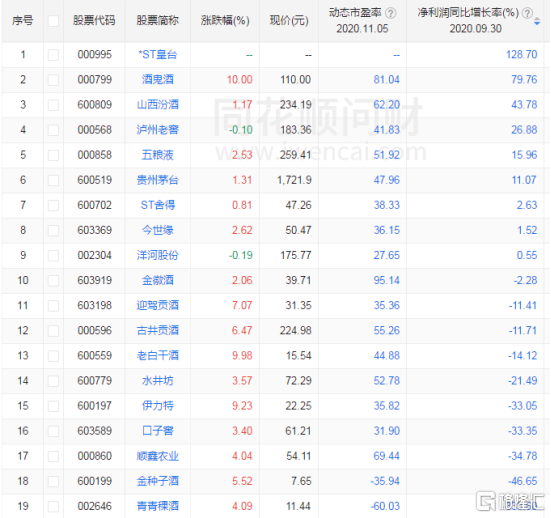Open stock link 山西汾酒
Viewport: 551px width, 518px height.
pyautogui.click(x=157, y=105)
